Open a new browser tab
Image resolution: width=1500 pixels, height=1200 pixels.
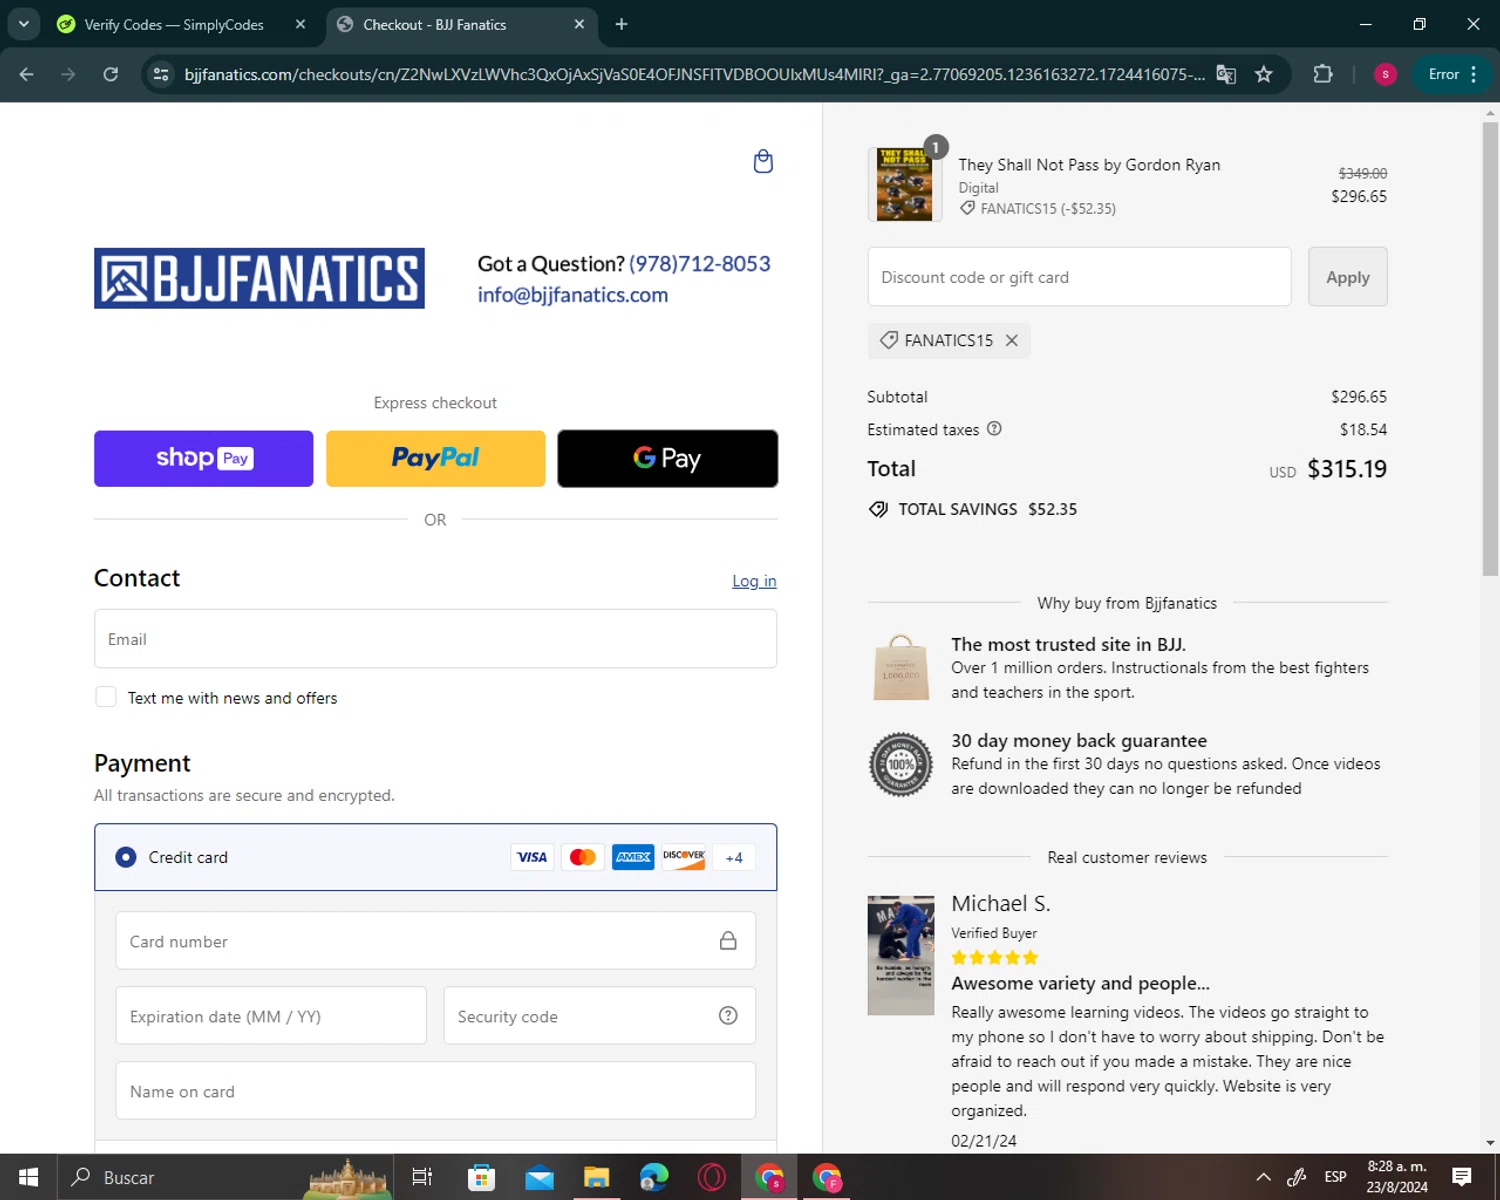[621, 24]
